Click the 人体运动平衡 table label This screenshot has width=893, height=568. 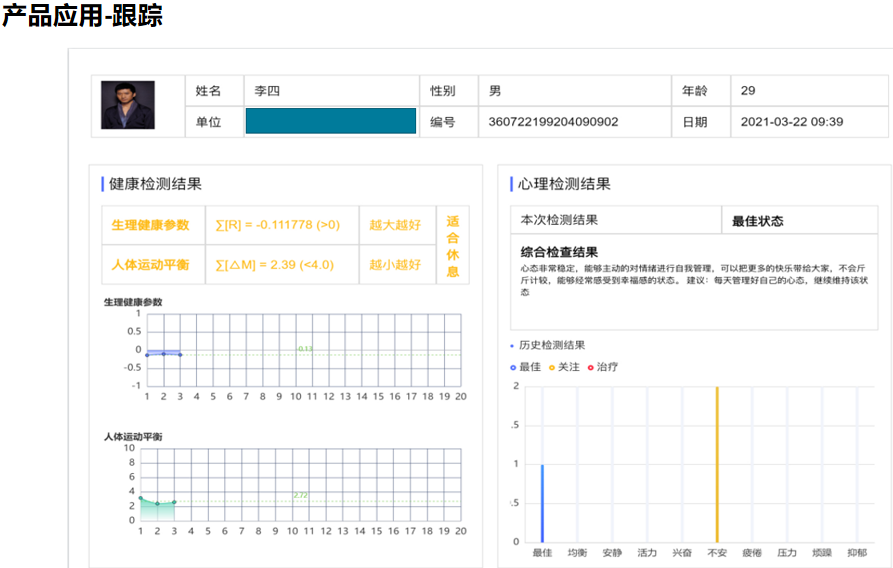(150, 265)
